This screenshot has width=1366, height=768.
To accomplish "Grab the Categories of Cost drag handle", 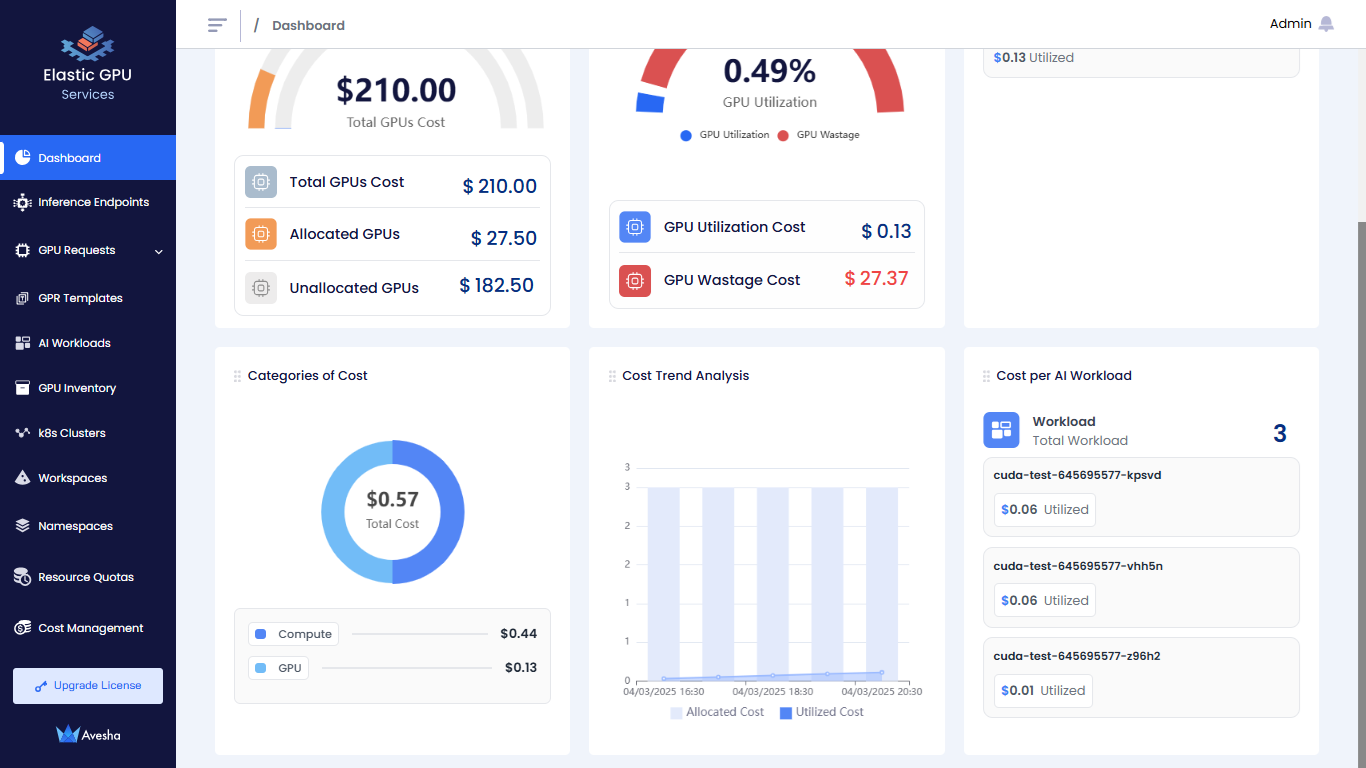I will (x=238, y=376).
